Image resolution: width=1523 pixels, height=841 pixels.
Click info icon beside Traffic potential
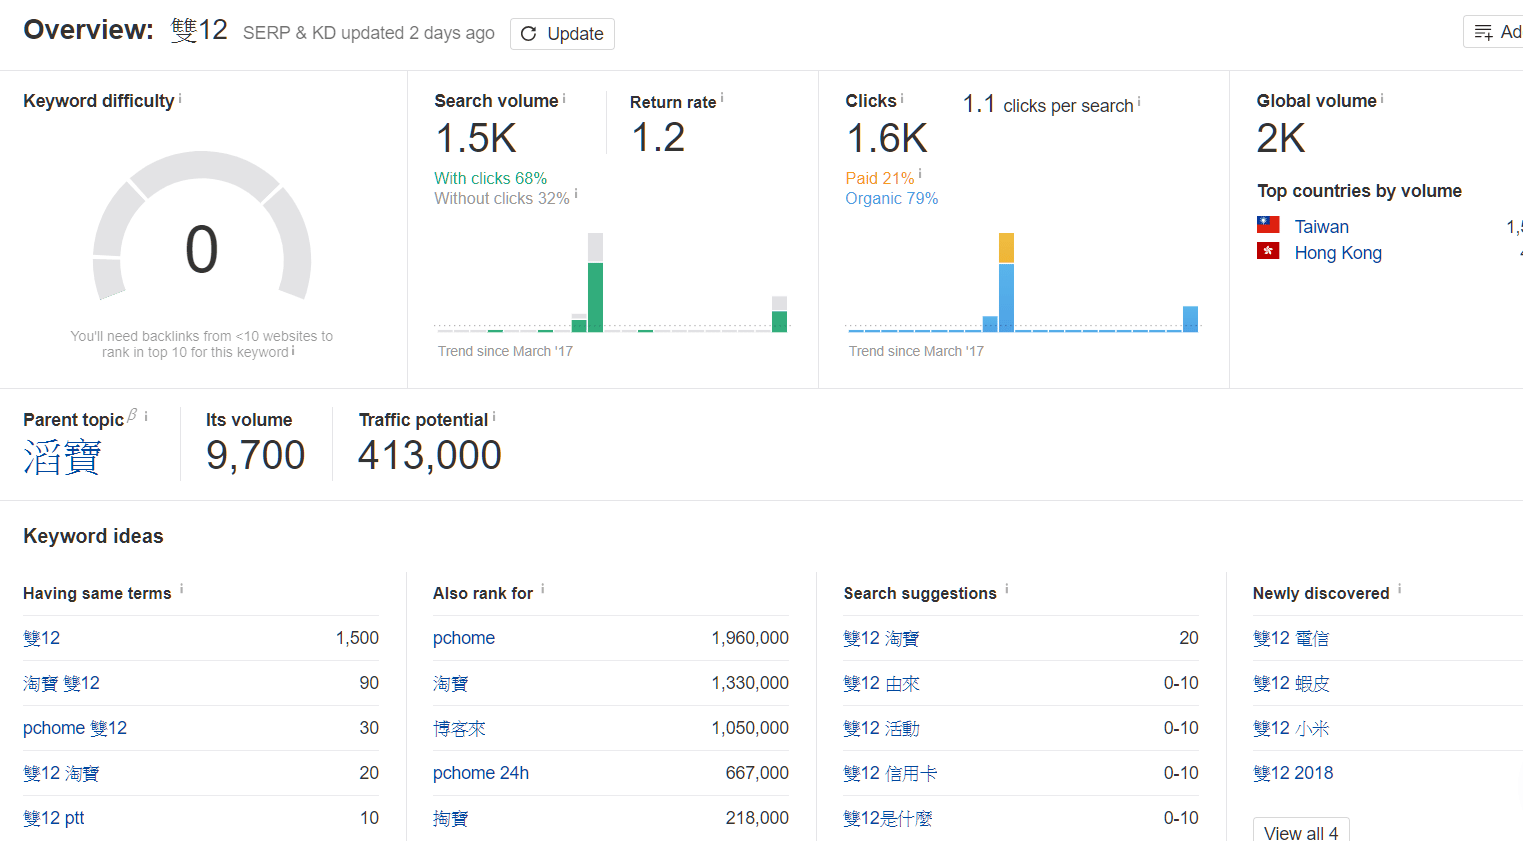click(494, 417)
